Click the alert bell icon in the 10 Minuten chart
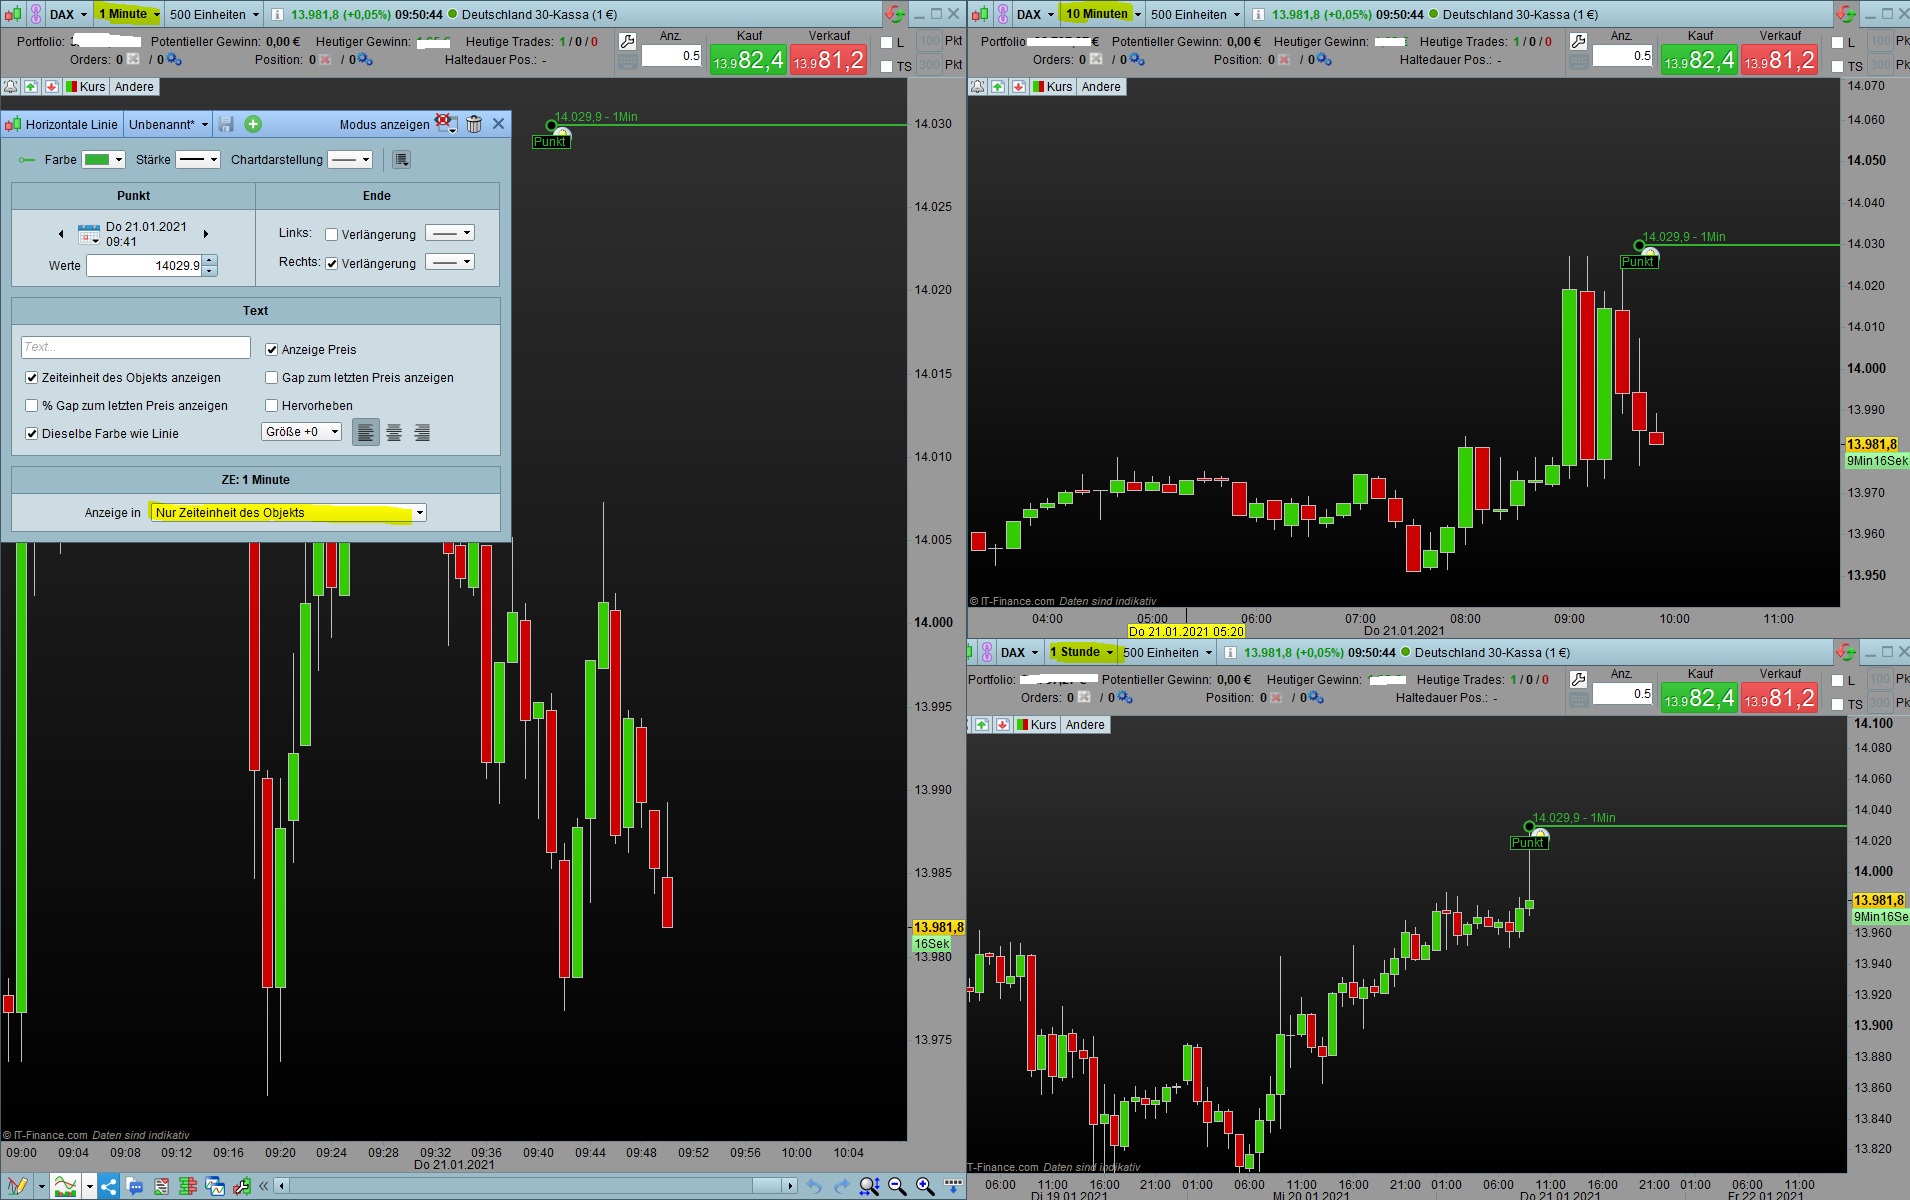The image size is (1910, 1200). tap(977, 87)
